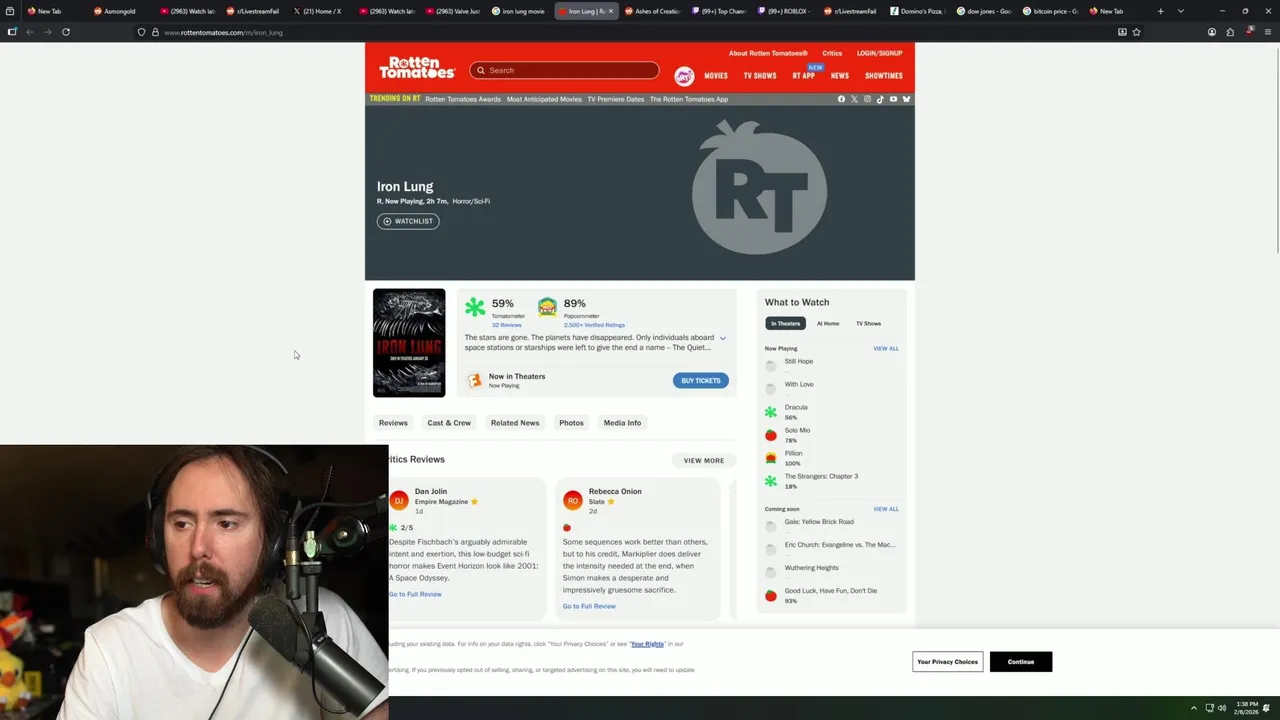The image size is (1280, 720).
Task: Select the TV Shows filter in What to Watch
Action: coord(868,323)
